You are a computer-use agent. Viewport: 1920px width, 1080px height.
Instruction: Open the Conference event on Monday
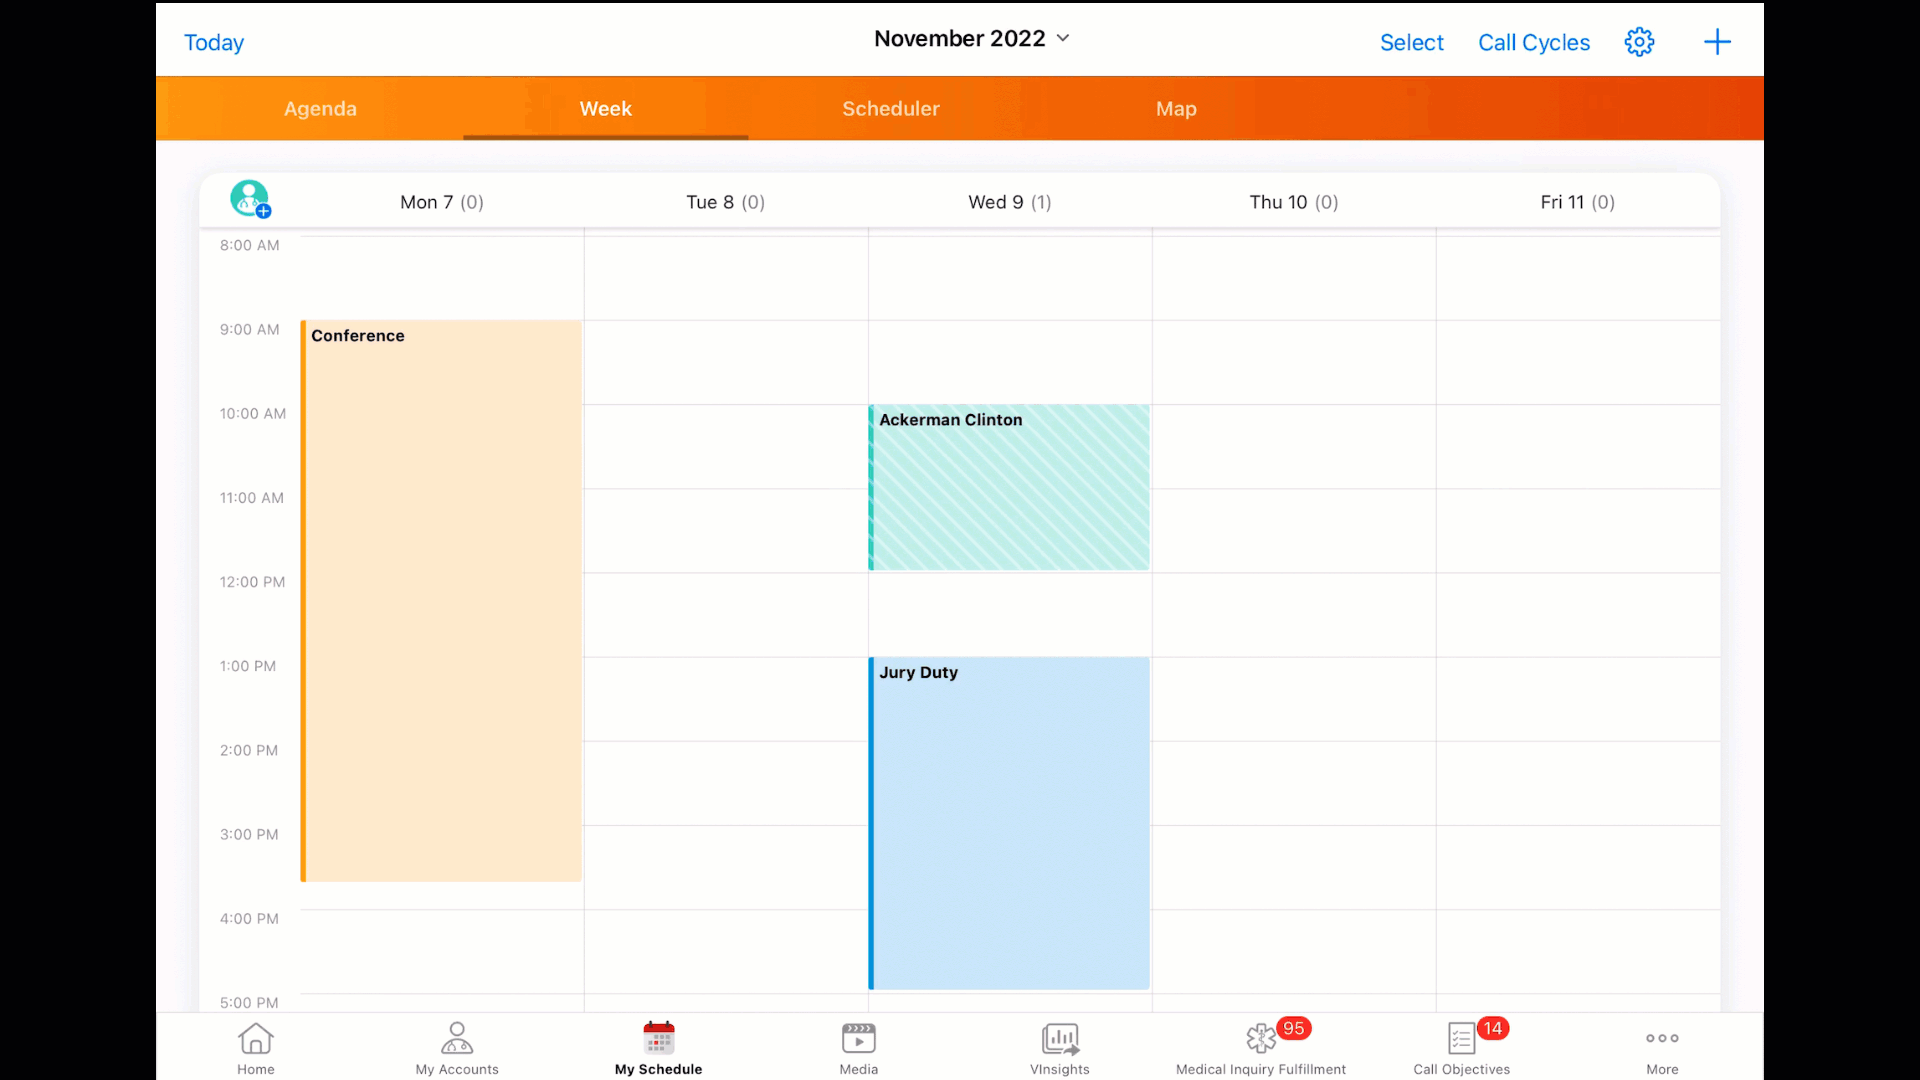[441, 600]
